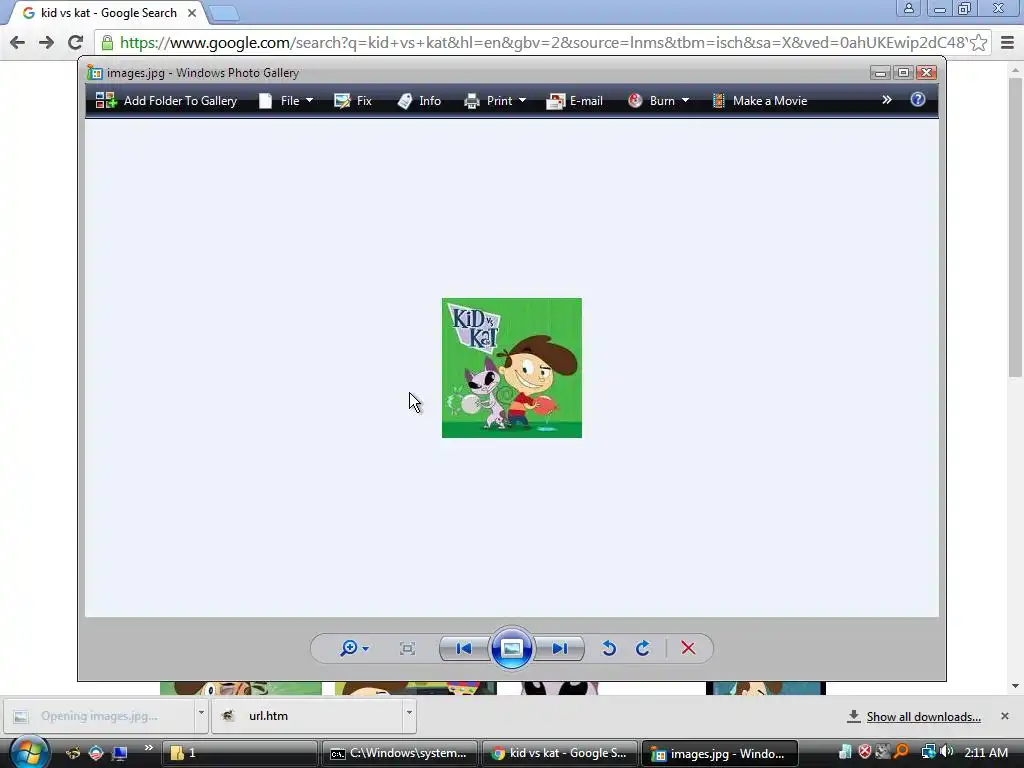The image size is (1024, 768).
Task: Click the Chrome address bar URL
Action: pyautogui.click(x=542, y=42)
